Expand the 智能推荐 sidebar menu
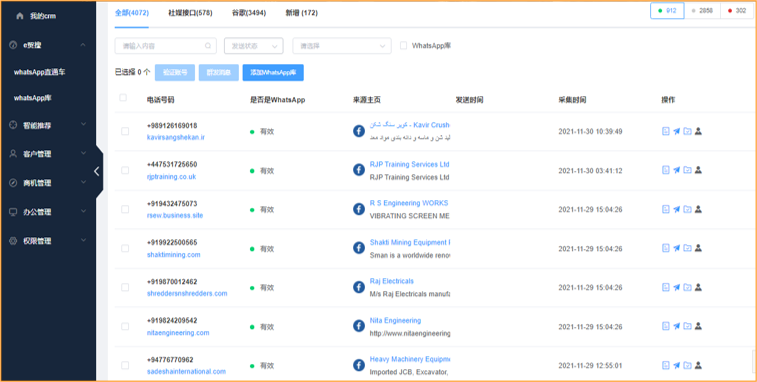Screen dimensions: 757x382 tap(83, 125)
